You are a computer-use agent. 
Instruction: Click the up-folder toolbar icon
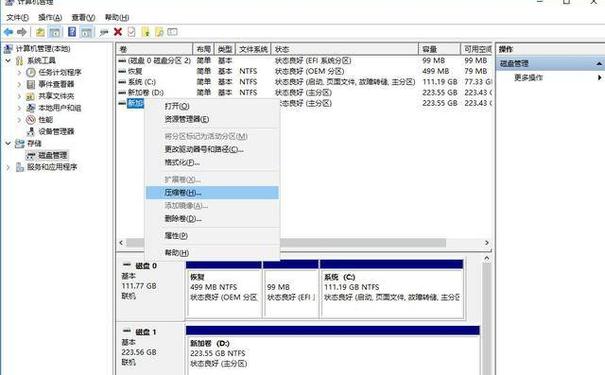click(40, 32)
